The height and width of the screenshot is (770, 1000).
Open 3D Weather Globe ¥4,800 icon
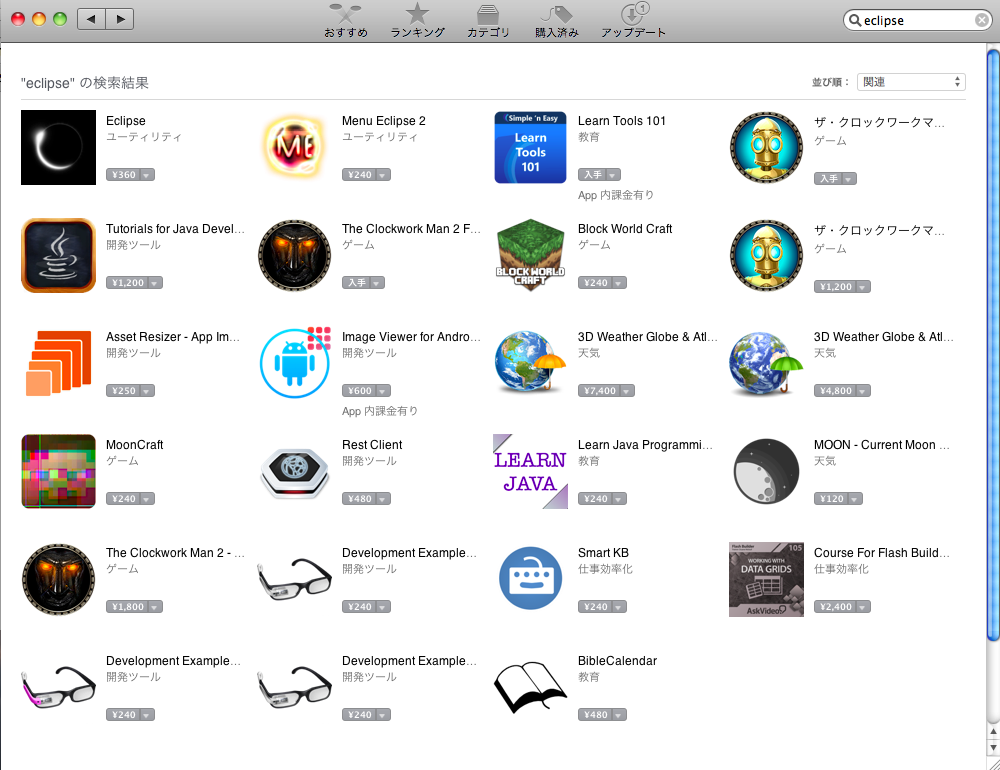point(766,364)
